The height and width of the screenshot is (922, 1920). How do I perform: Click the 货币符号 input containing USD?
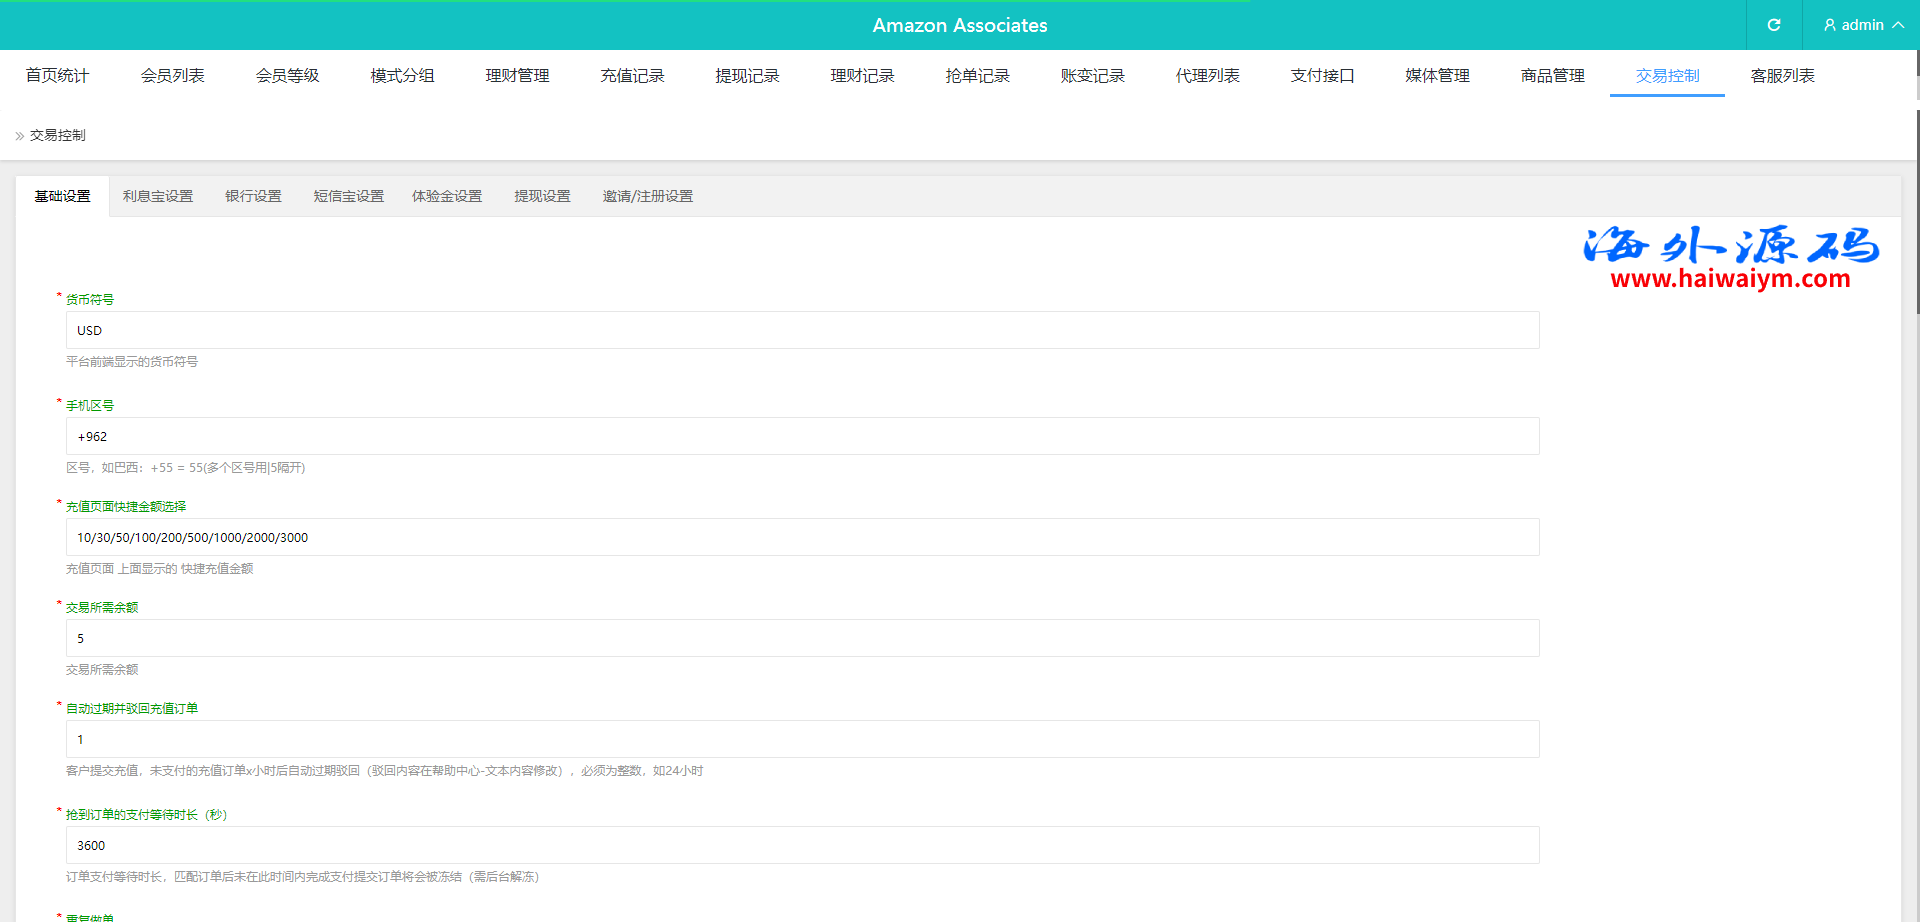[x=802, y=331]
